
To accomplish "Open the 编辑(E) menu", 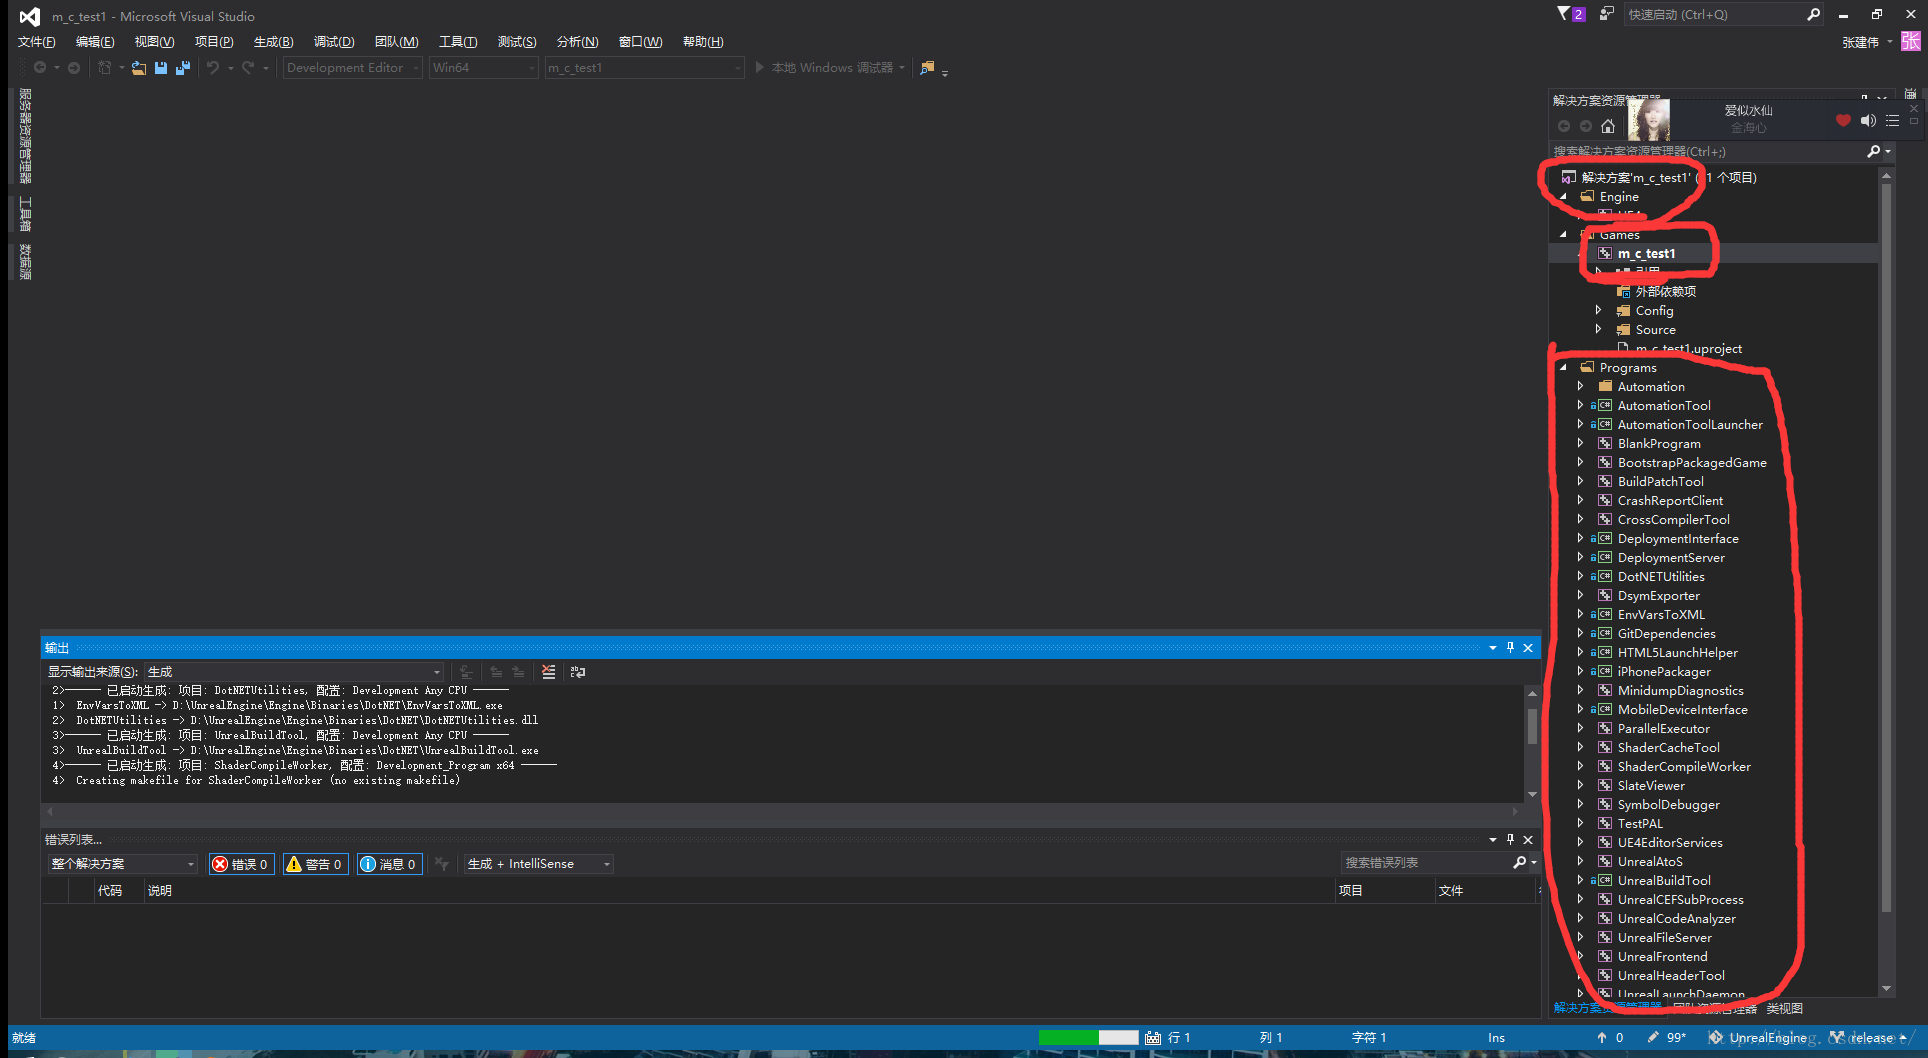I will click(95, 42).
